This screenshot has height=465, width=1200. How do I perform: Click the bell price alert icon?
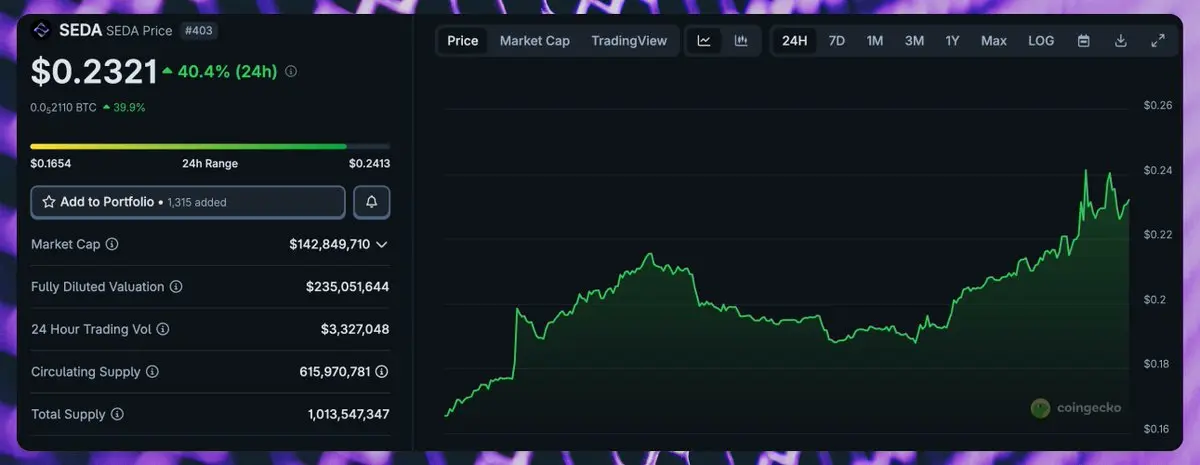372,202
